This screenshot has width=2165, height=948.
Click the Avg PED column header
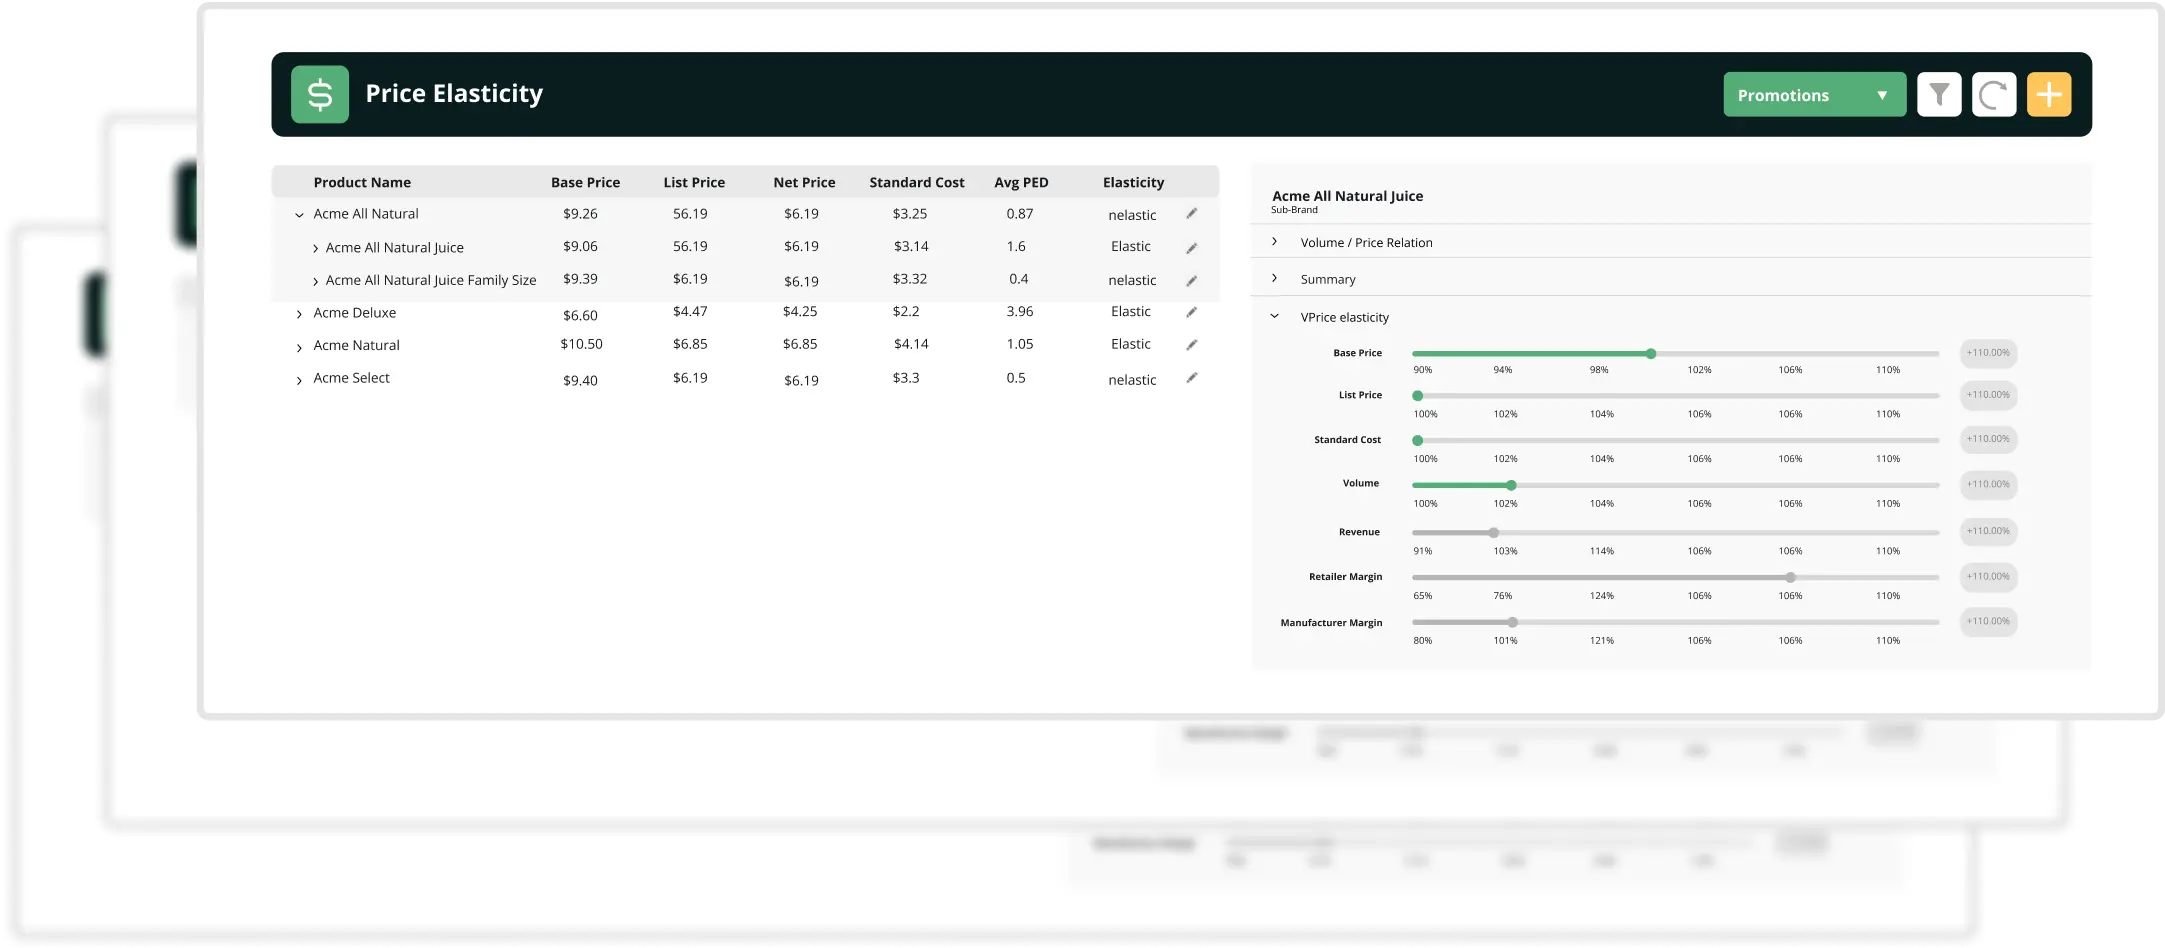1021,183
